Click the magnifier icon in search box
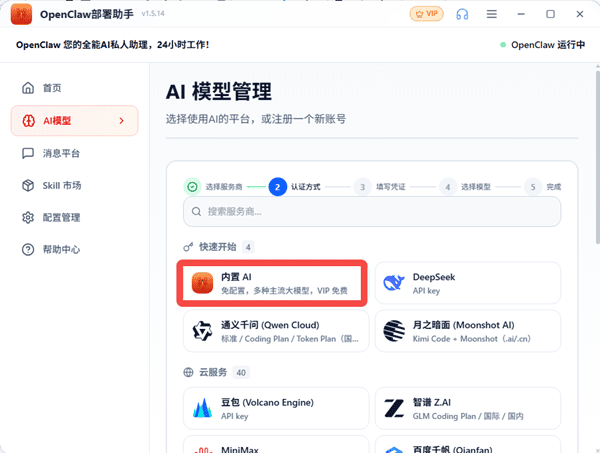 point(196,212)
